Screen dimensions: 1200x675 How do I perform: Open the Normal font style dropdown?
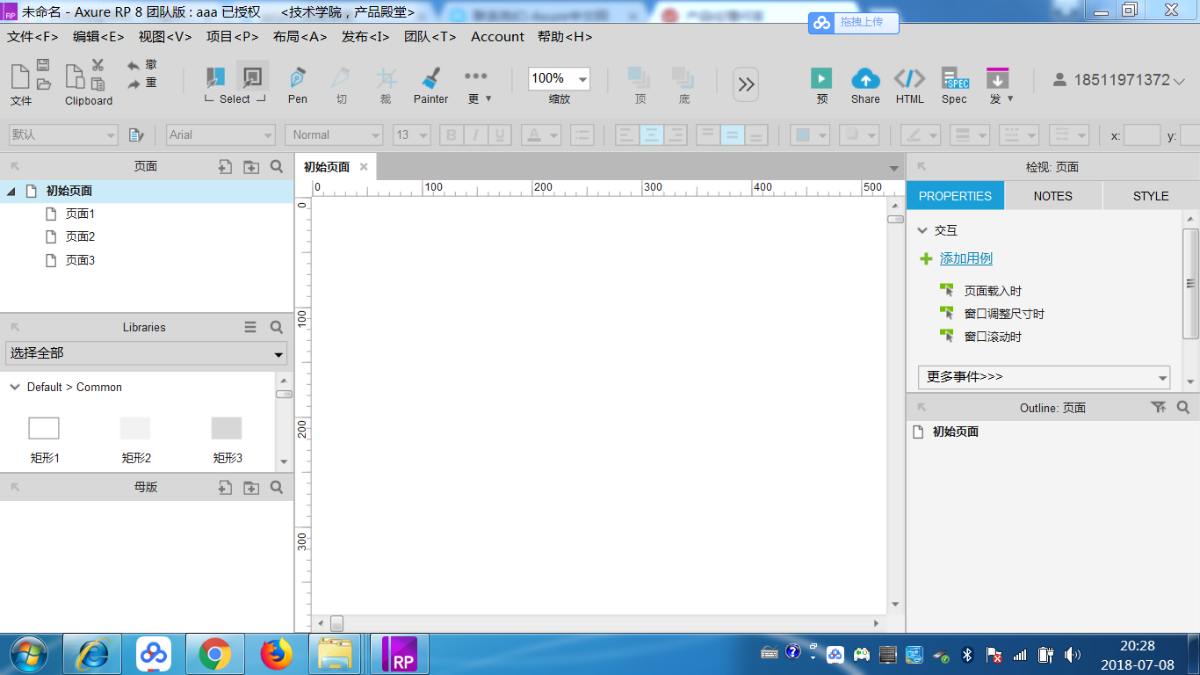click(334, 135)
